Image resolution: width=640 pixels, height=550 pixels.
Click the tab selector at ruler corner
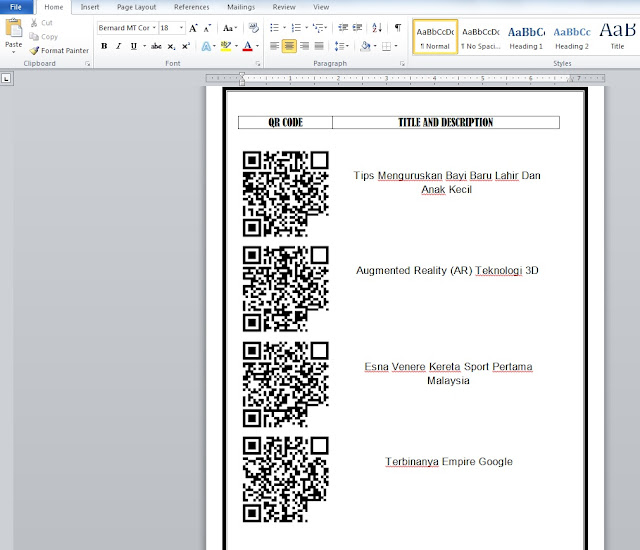tap(7, 78)
